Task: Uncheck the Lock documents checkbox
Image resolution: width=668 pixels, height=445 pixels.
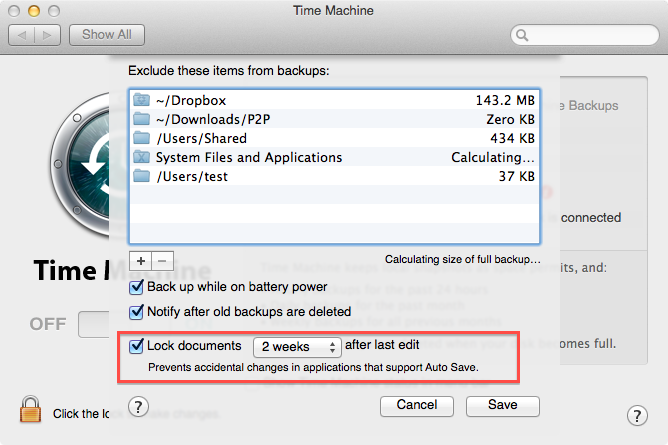Action: tap(136, 345)
